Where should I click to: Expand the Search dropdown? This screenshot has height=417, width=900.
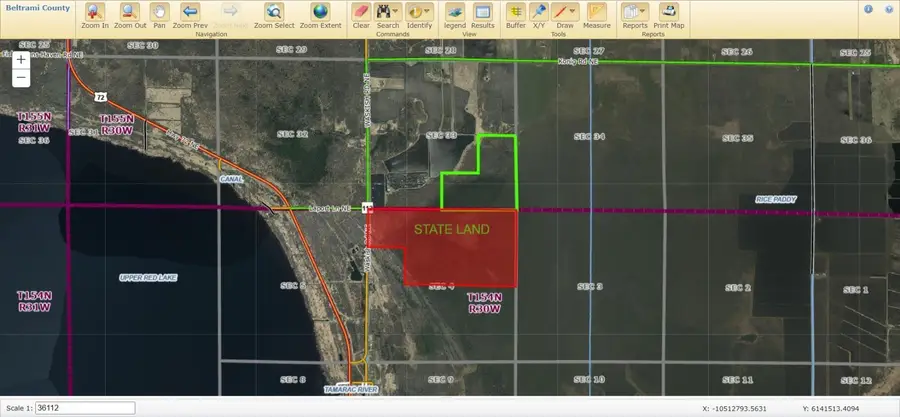(x=396, y=12)
